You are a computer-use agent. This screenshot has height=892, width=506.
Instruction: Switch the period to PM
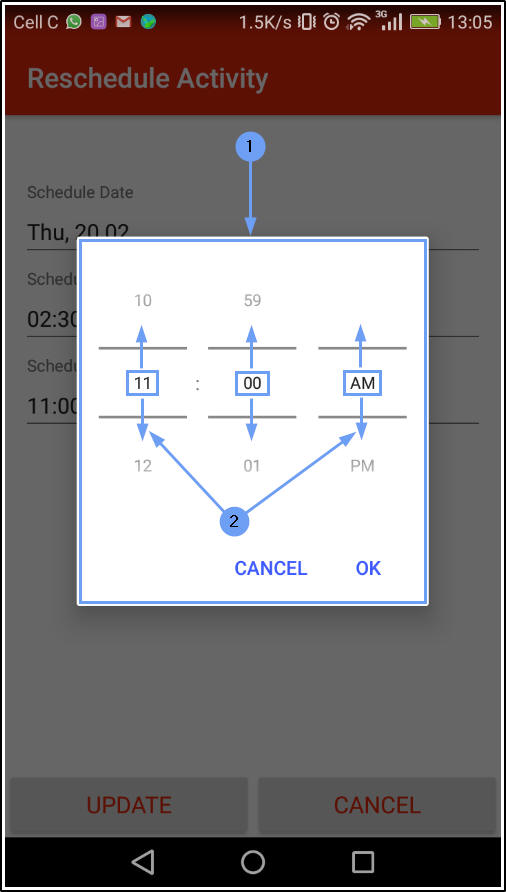pos(363,466)
